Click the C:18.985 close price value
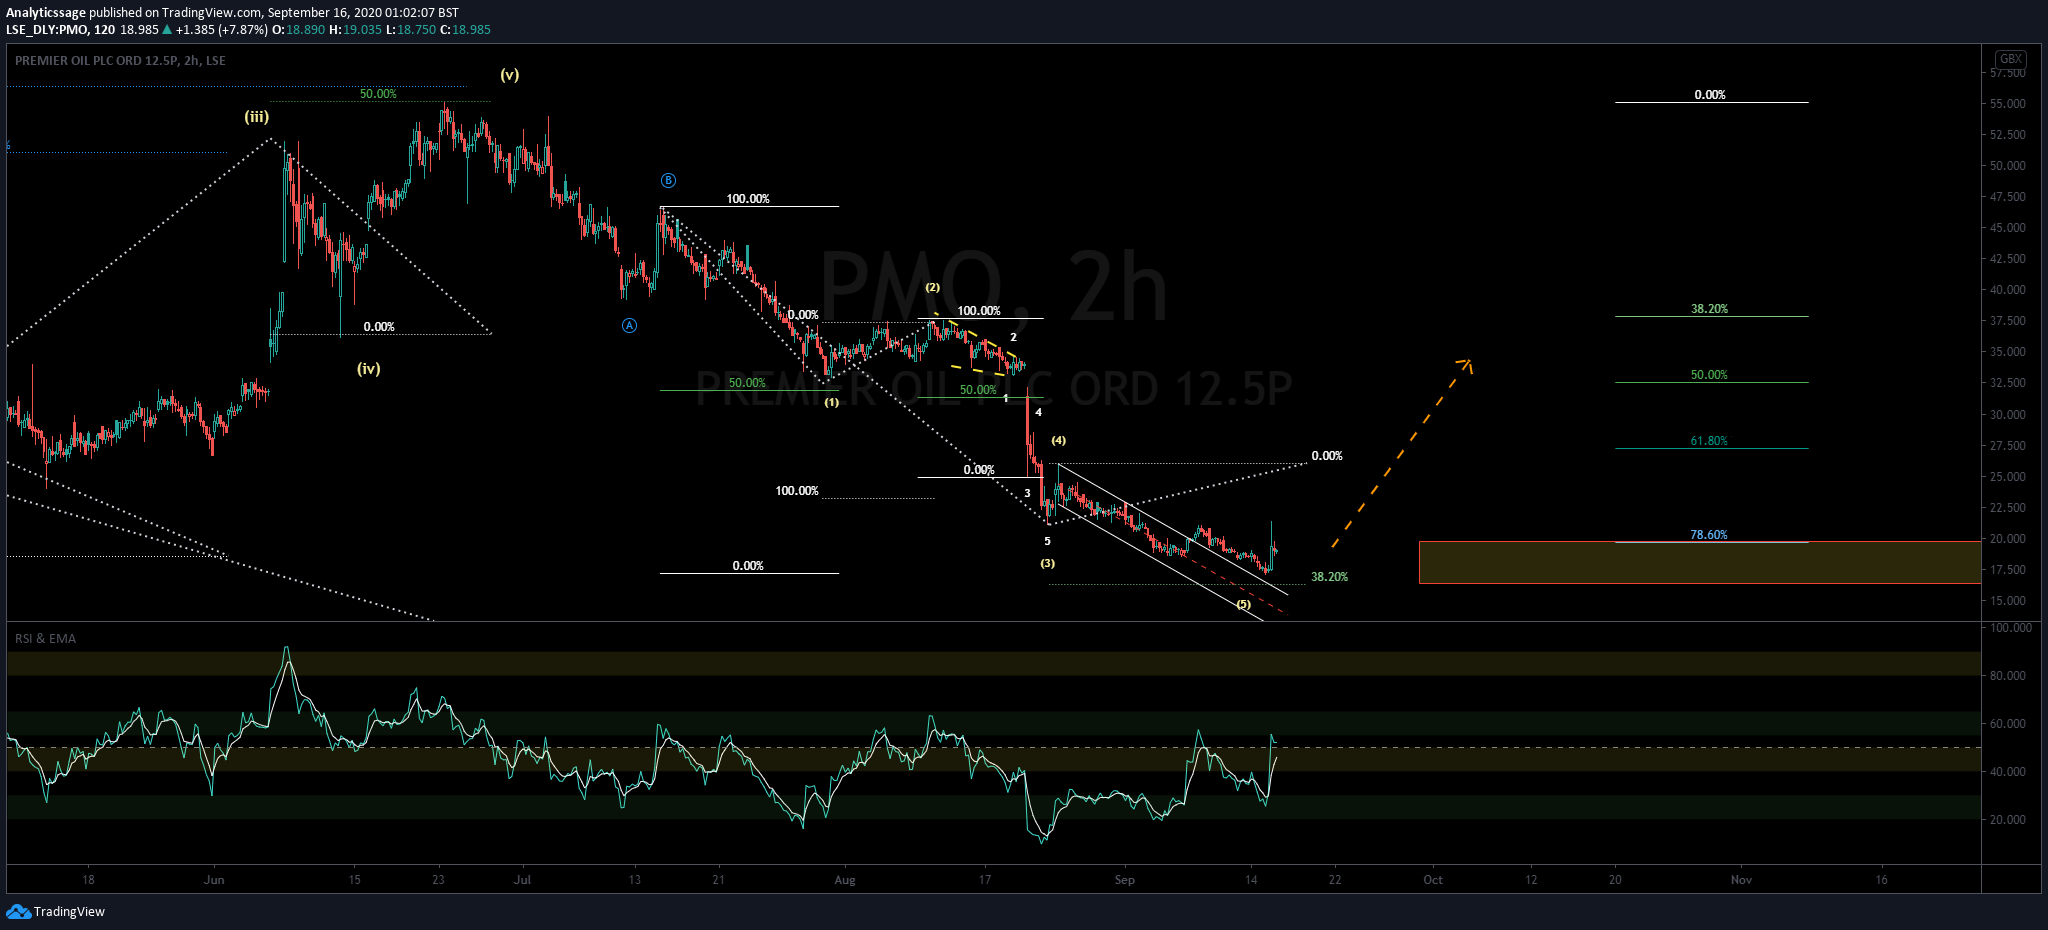 pos(466,30)
